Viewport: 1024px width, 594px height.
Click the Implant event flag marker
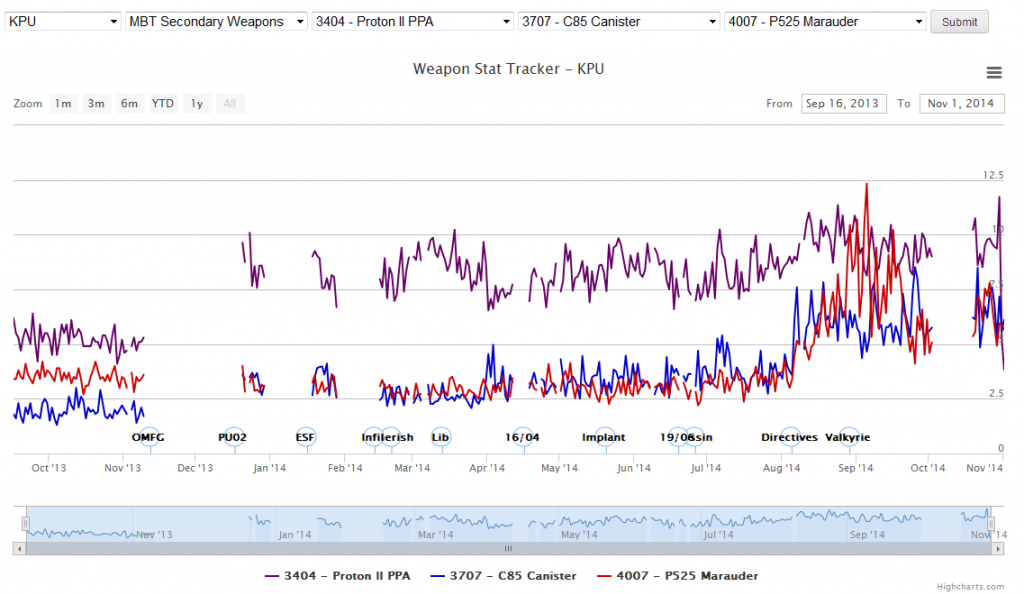[603, 437]
